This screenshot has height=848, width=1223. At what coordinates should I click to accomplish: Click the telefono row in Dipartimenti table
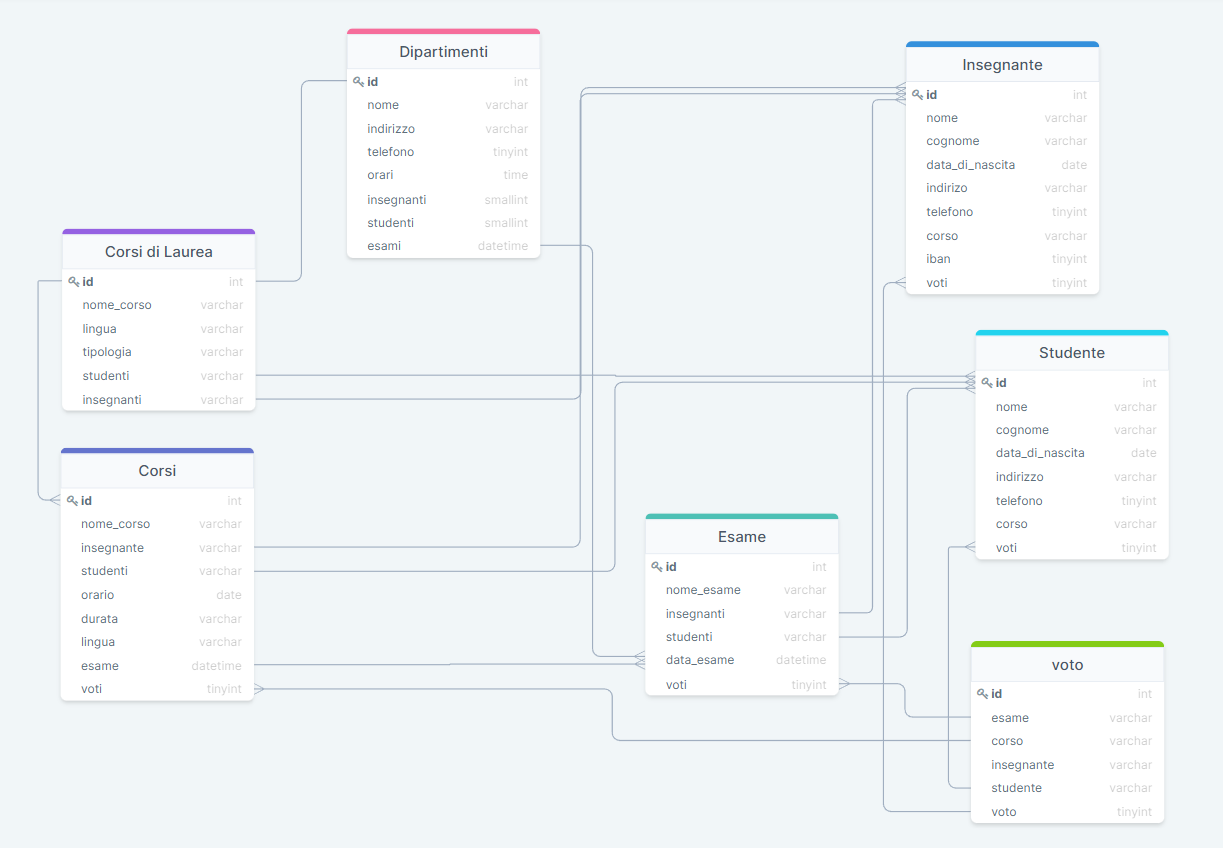(392, 151)
